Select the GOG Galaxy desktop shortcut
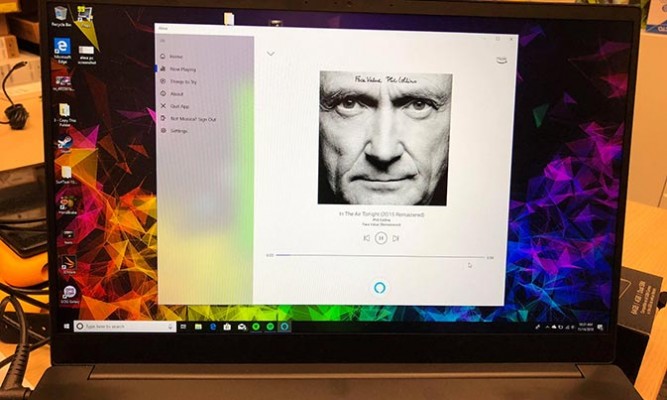 click(x=69, y=294)
